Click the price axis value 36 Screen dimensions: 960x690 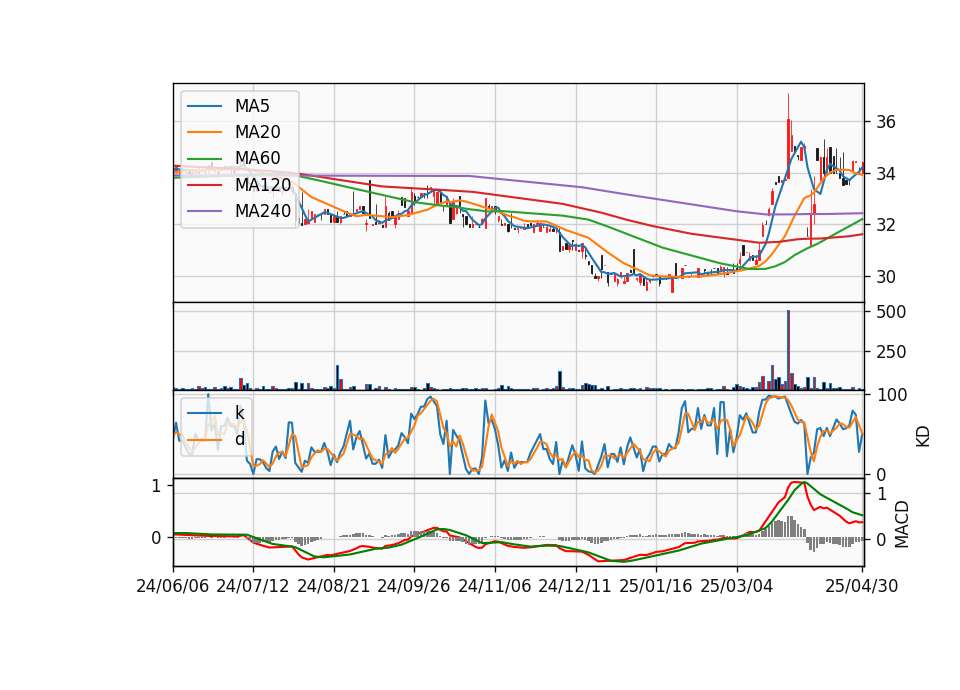886,122
